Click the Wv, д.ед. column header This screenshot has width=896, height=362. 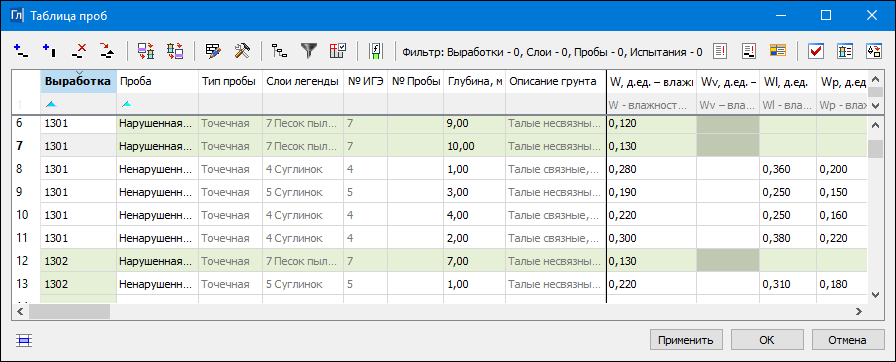pos(727,82)
